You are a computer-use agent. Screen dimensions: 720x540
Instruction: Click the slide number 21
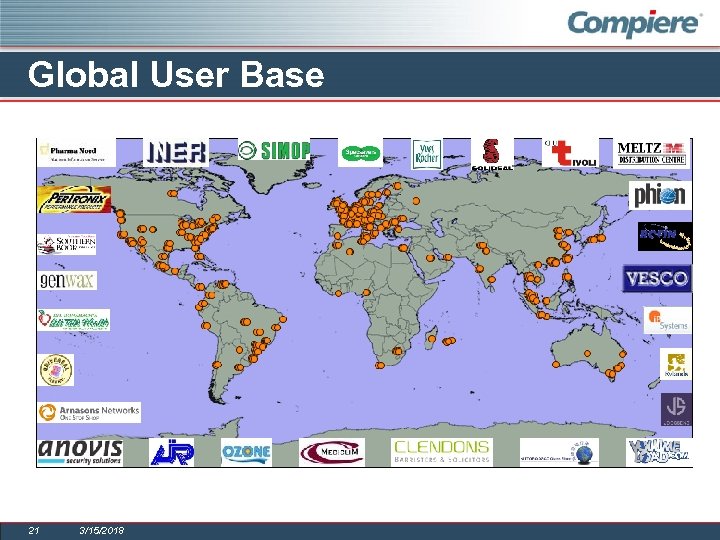[34, 530]
